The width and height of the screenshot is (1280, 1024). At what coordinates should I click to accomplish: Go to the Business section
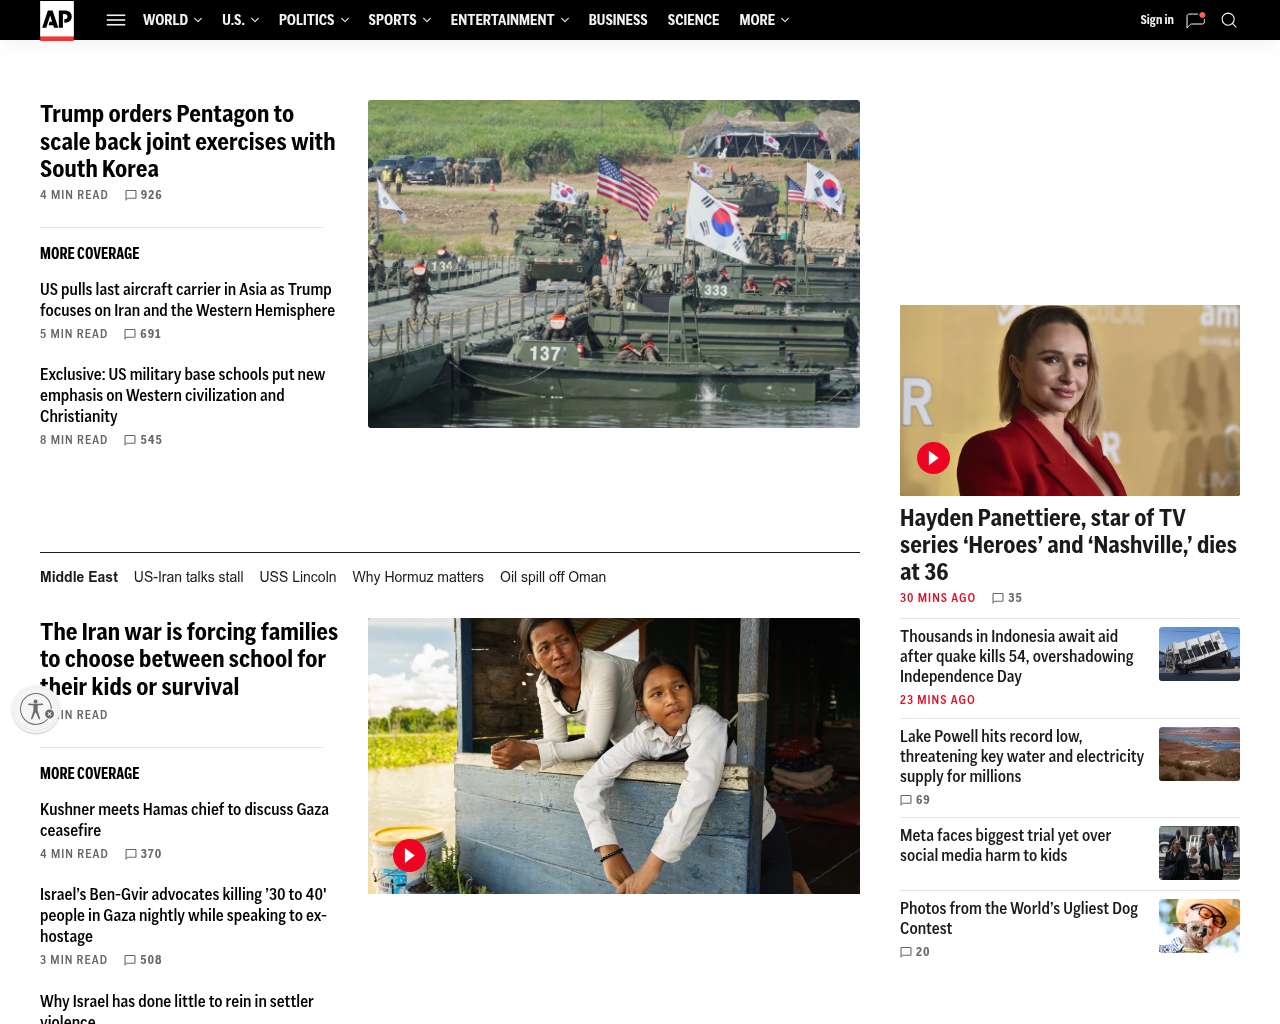click(618, 20)
